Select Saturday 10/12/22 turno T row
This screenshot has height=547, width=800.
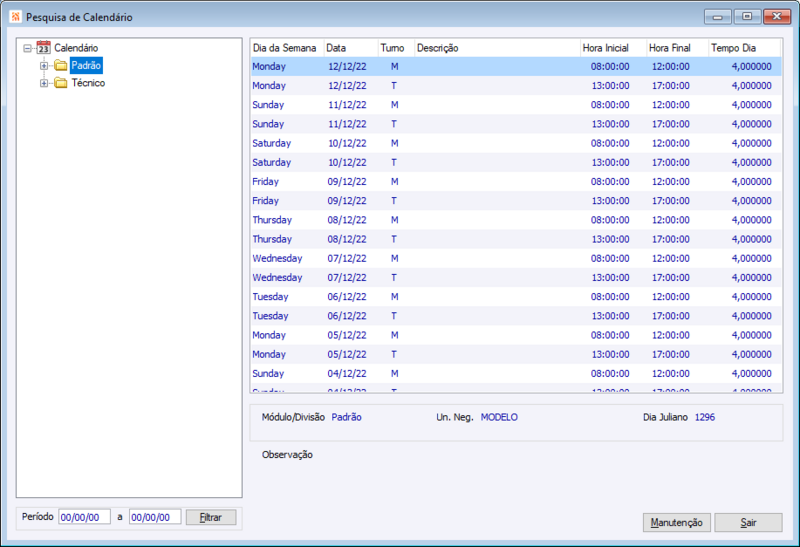(516, 162)
